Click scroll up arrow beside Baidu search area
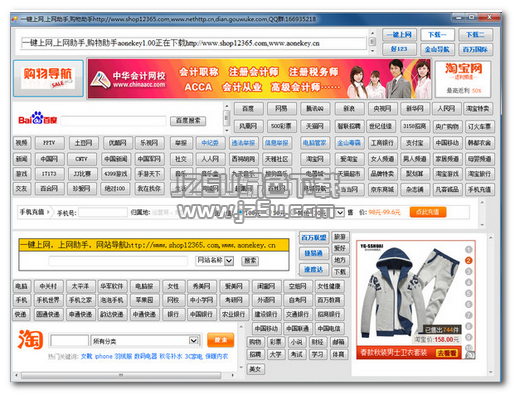Viewport: 513px width, 393px height. pos(227,106)
